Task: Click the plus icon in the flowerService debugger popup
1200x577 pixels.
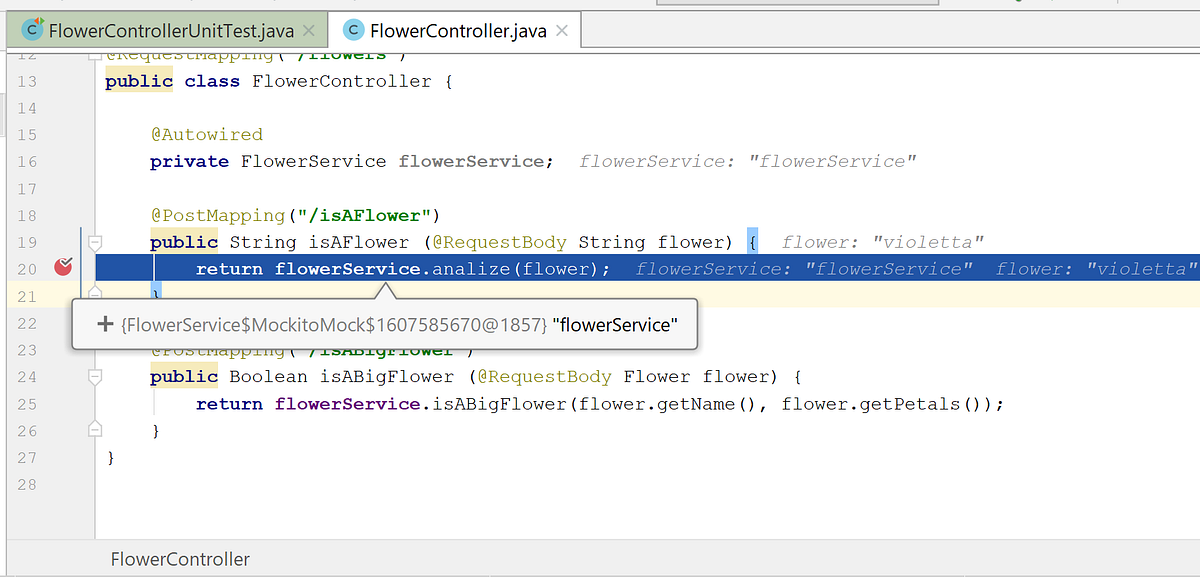Action: point(104,323)
